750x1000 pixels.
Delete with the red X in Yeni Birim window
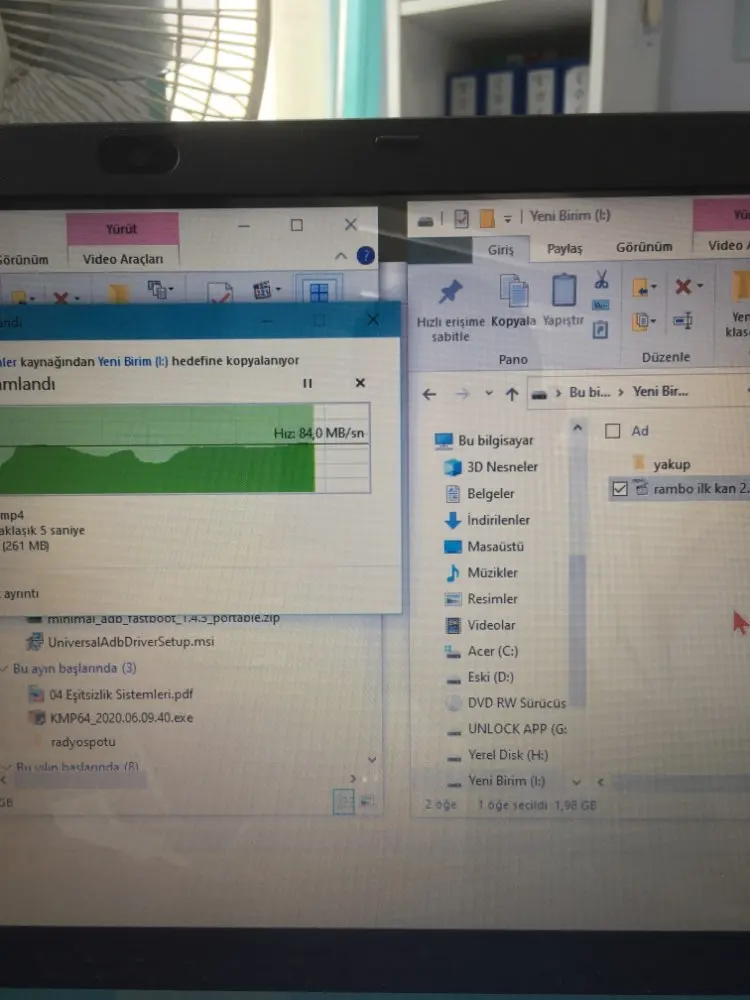coord(683,286)
